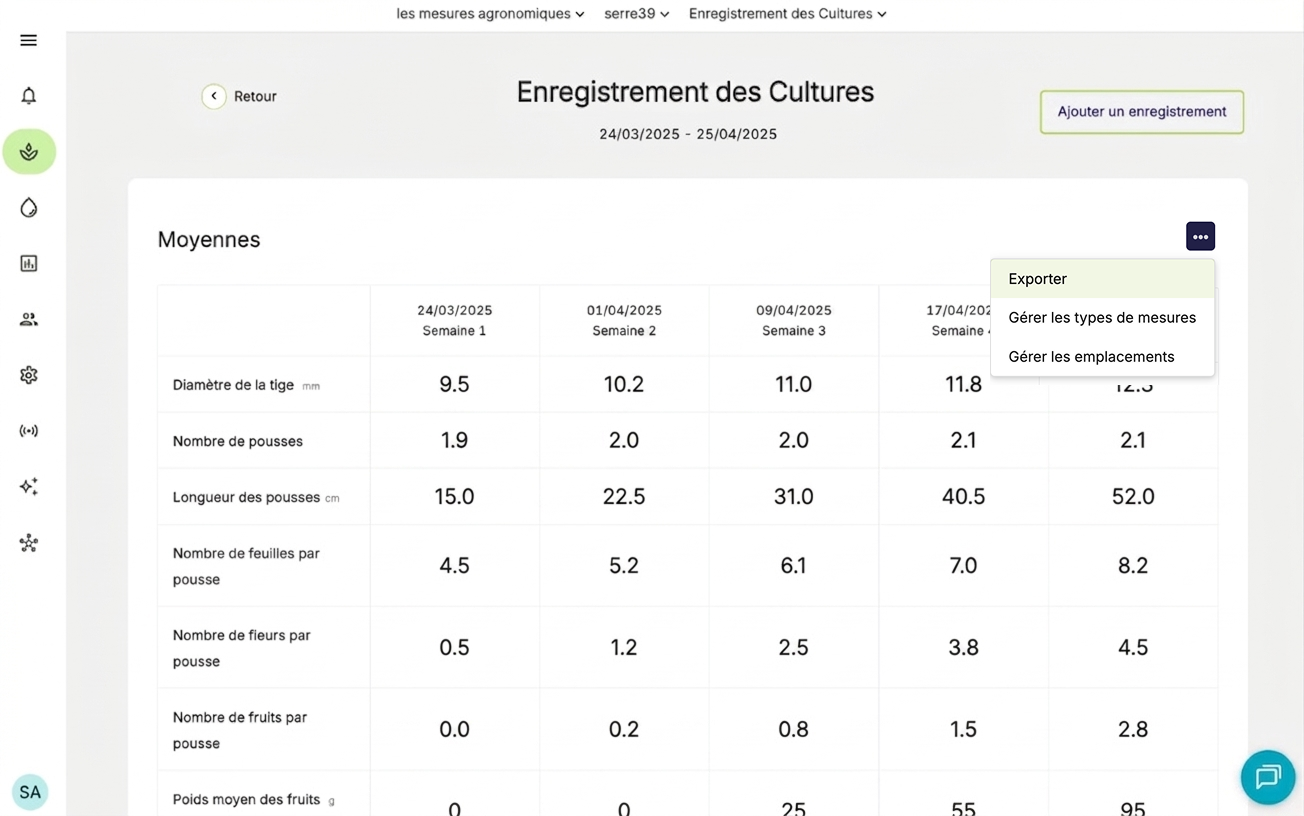Open the chat support bubble

1268,777
